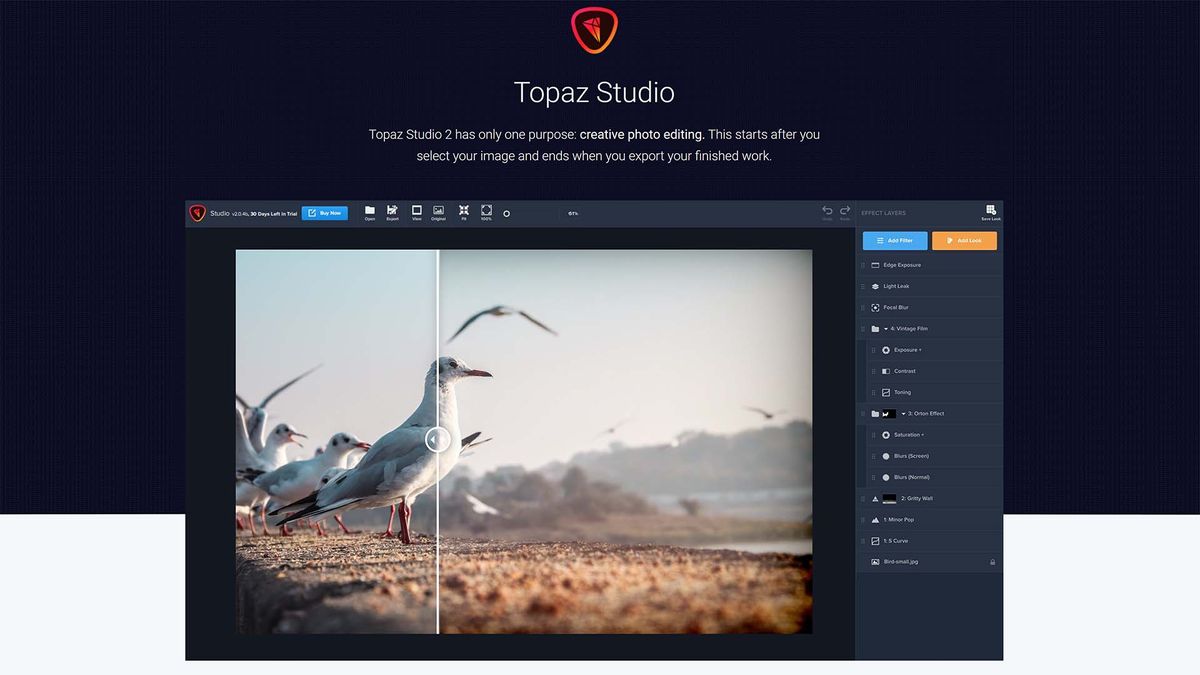1200x675 pixels.
Task: Click the lock icon on Bird-small.jpg
Action: coord(993,562)
